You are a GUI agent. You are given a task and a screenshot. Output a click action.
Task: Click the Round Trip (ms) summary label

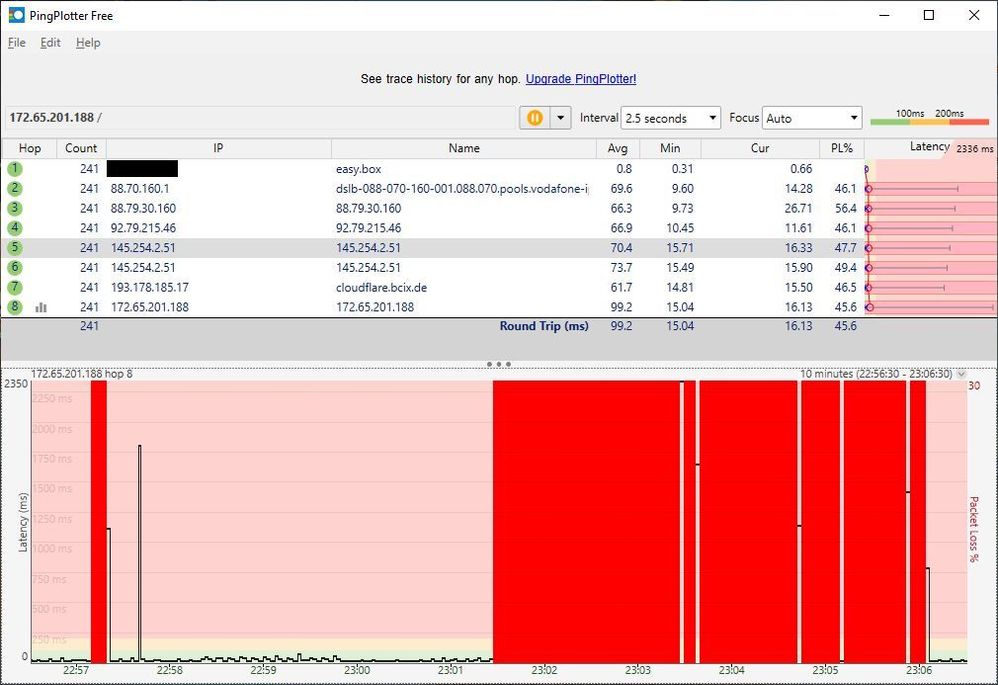click(544, 326)
